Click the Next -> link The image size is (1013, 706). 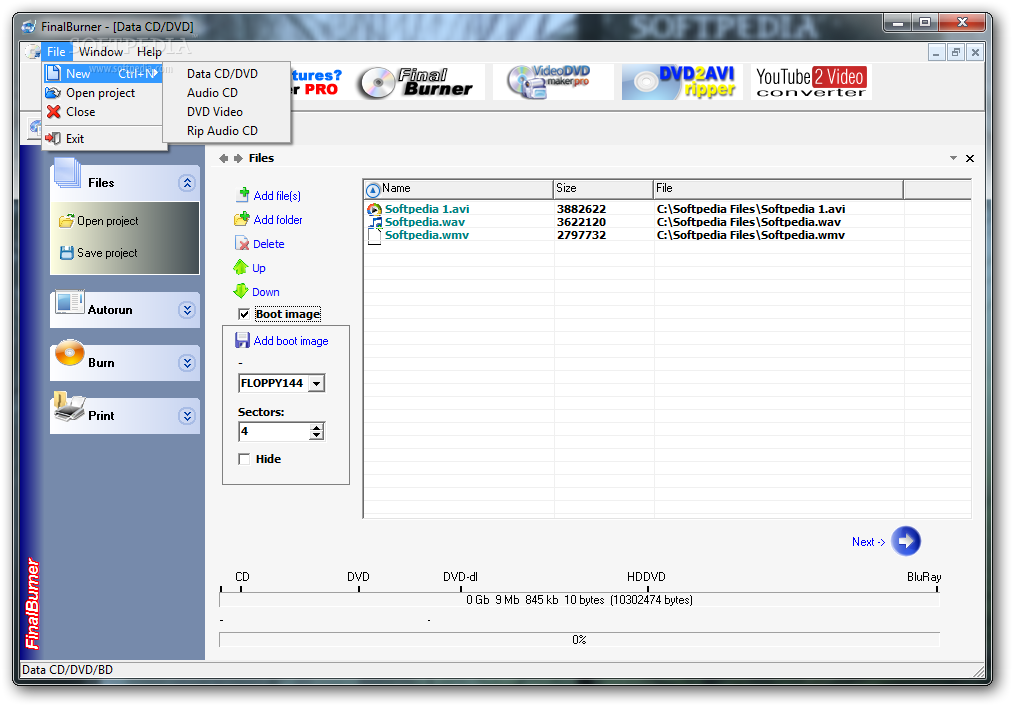868,542
